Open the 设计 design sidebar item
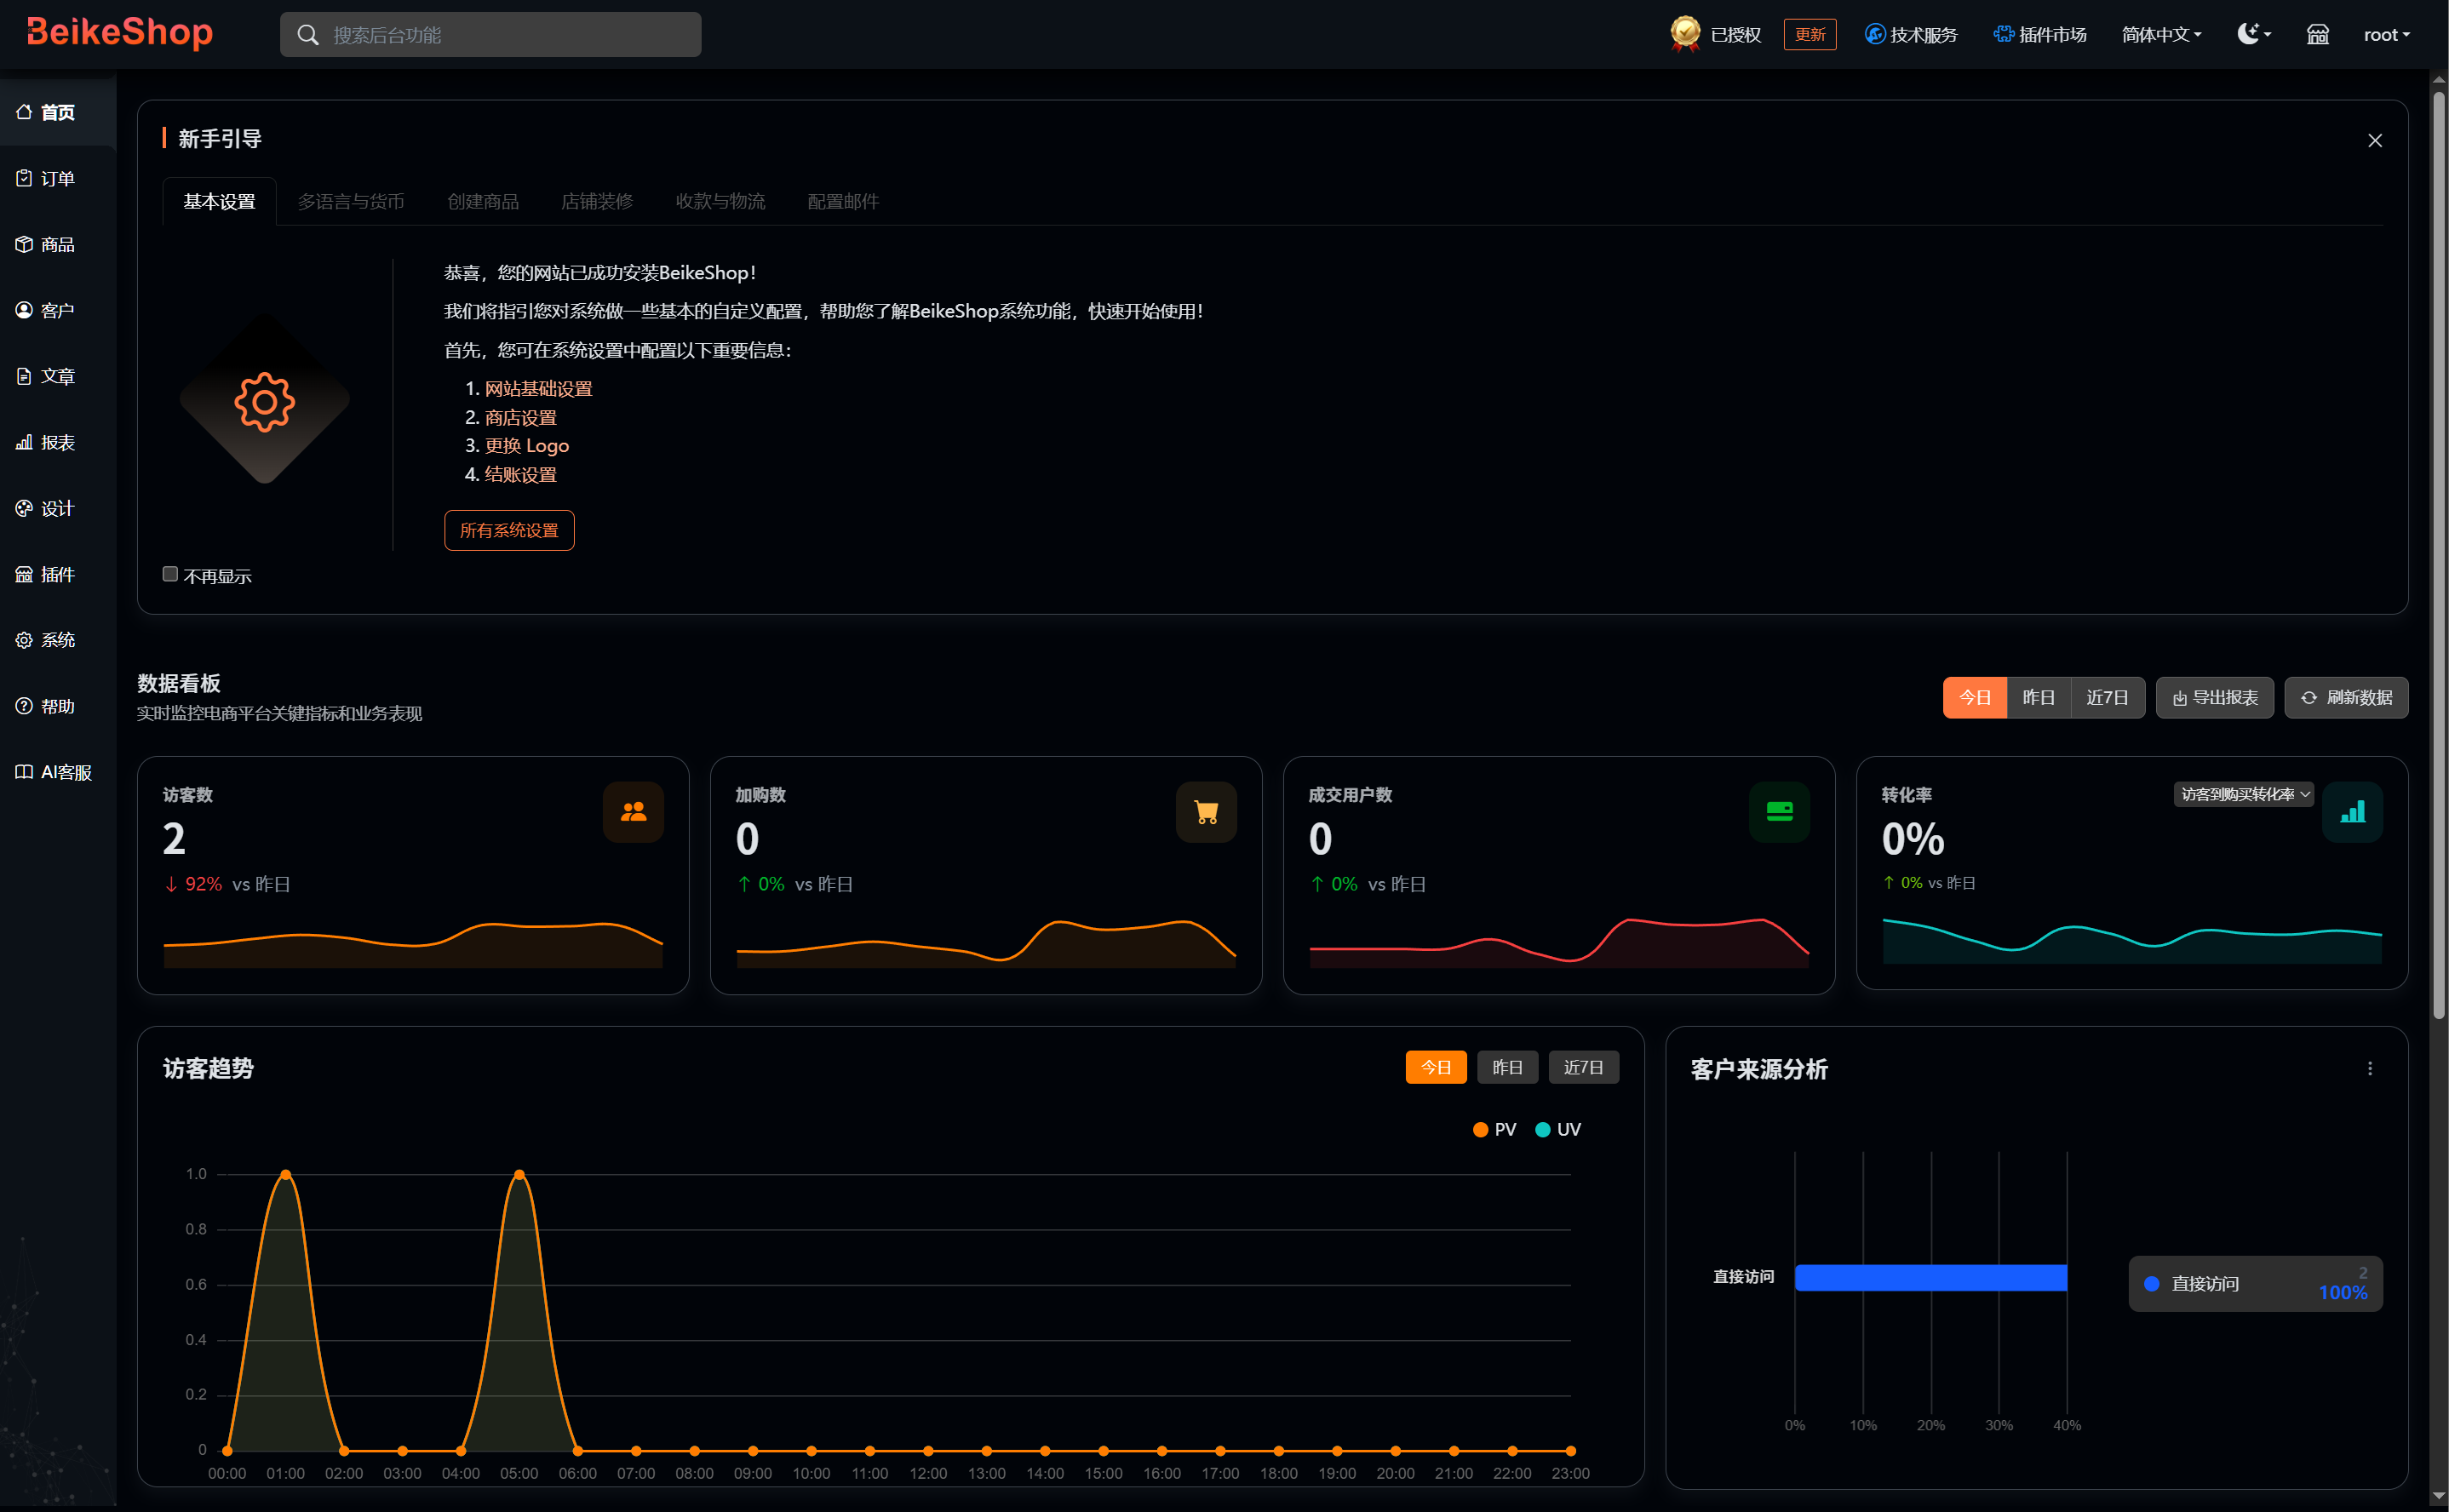Image resolution: width=2449 pixels, height=1512 pixels. coord(58,508)
